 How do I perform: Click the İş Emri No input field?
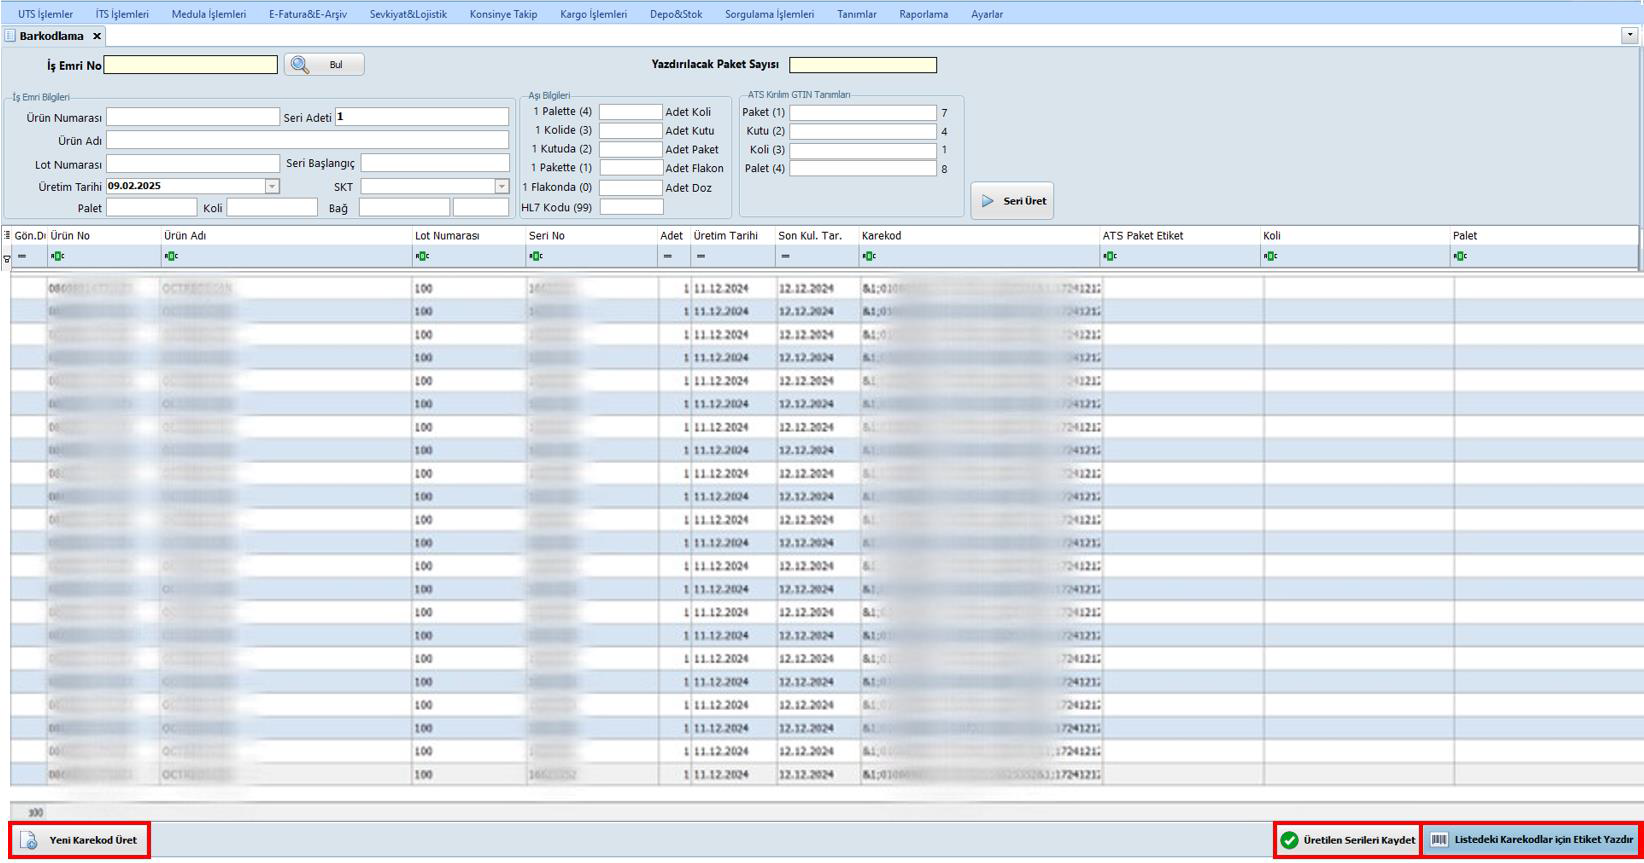[191, 65]
